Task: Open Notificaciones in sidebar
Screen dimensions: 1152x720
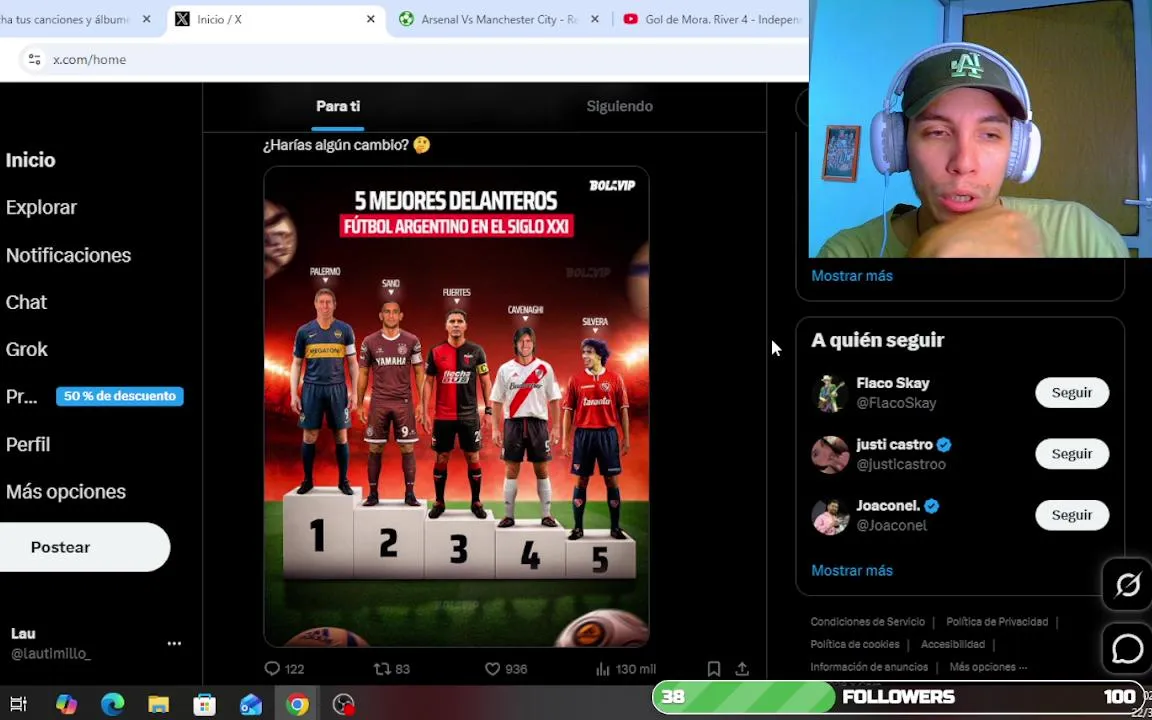Action: click(68, 255)
